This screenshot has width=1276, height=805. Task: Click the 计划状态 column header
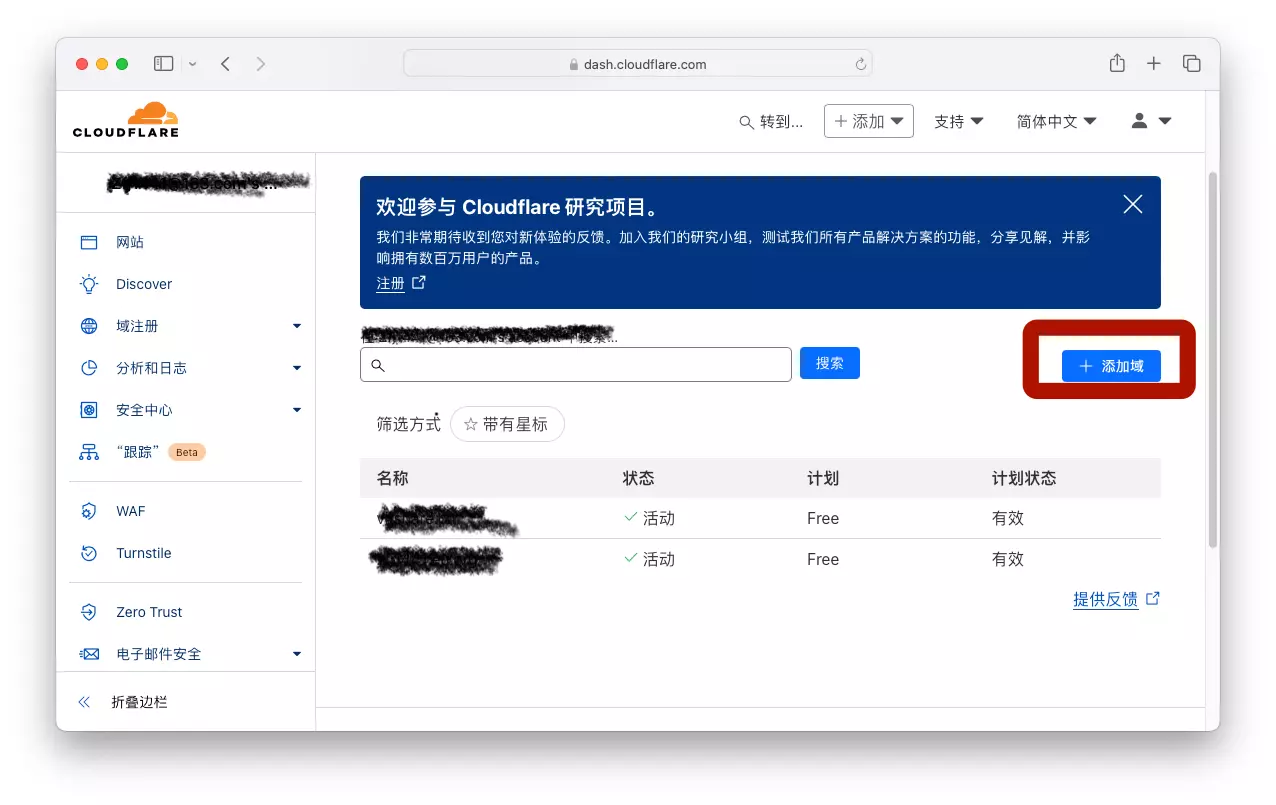1024,478
